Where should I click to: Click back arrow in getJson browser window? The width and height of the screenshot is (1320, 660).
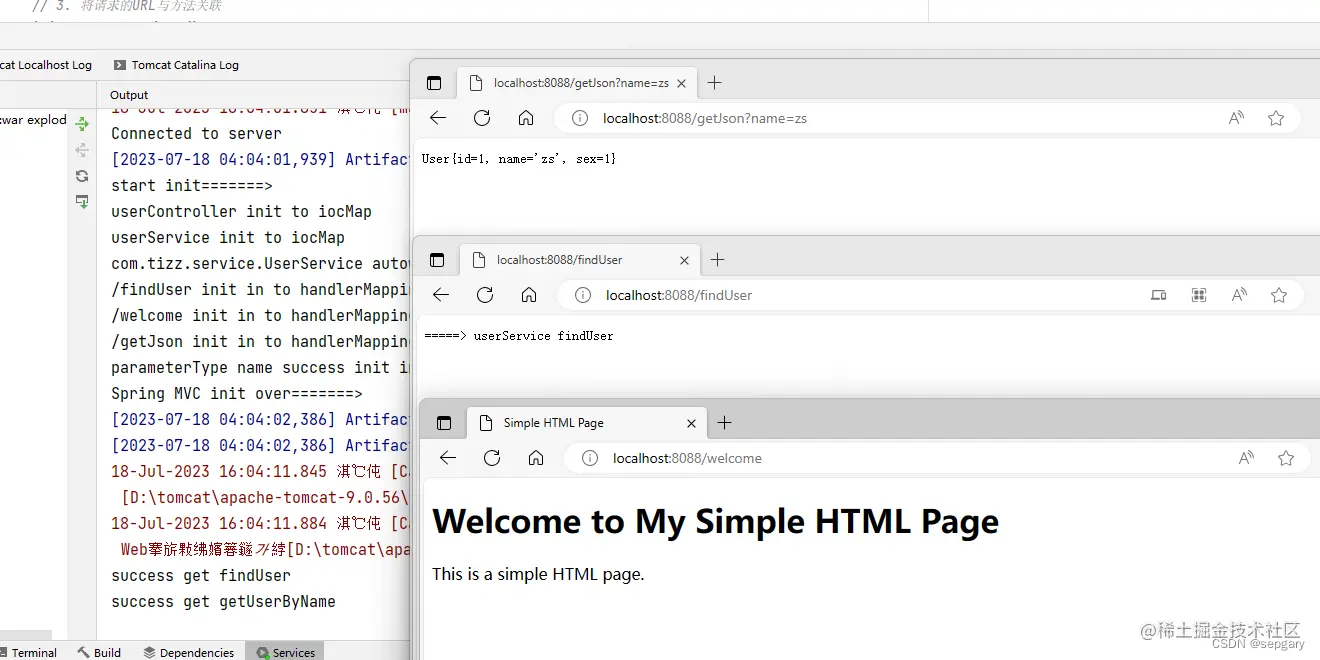click(x=438, y=118)
